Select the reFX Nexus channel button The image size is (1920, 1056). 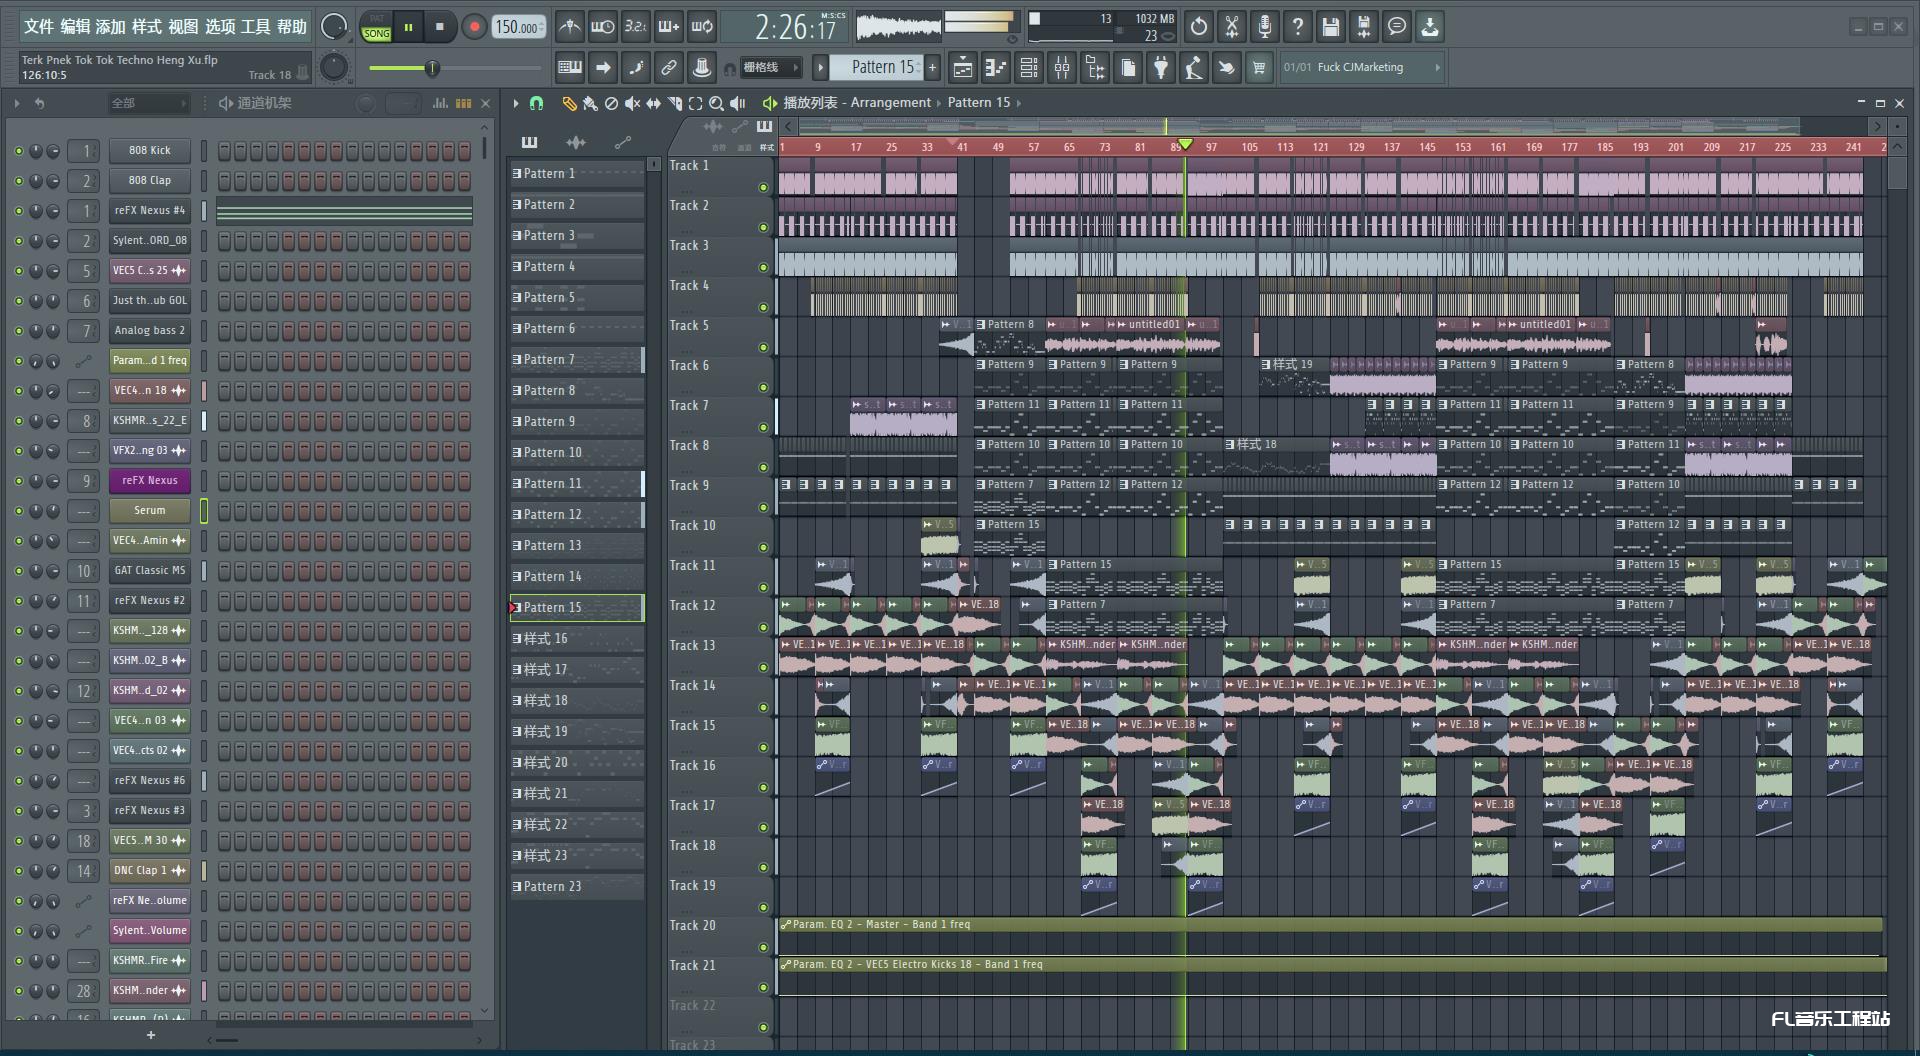(150, 481)
